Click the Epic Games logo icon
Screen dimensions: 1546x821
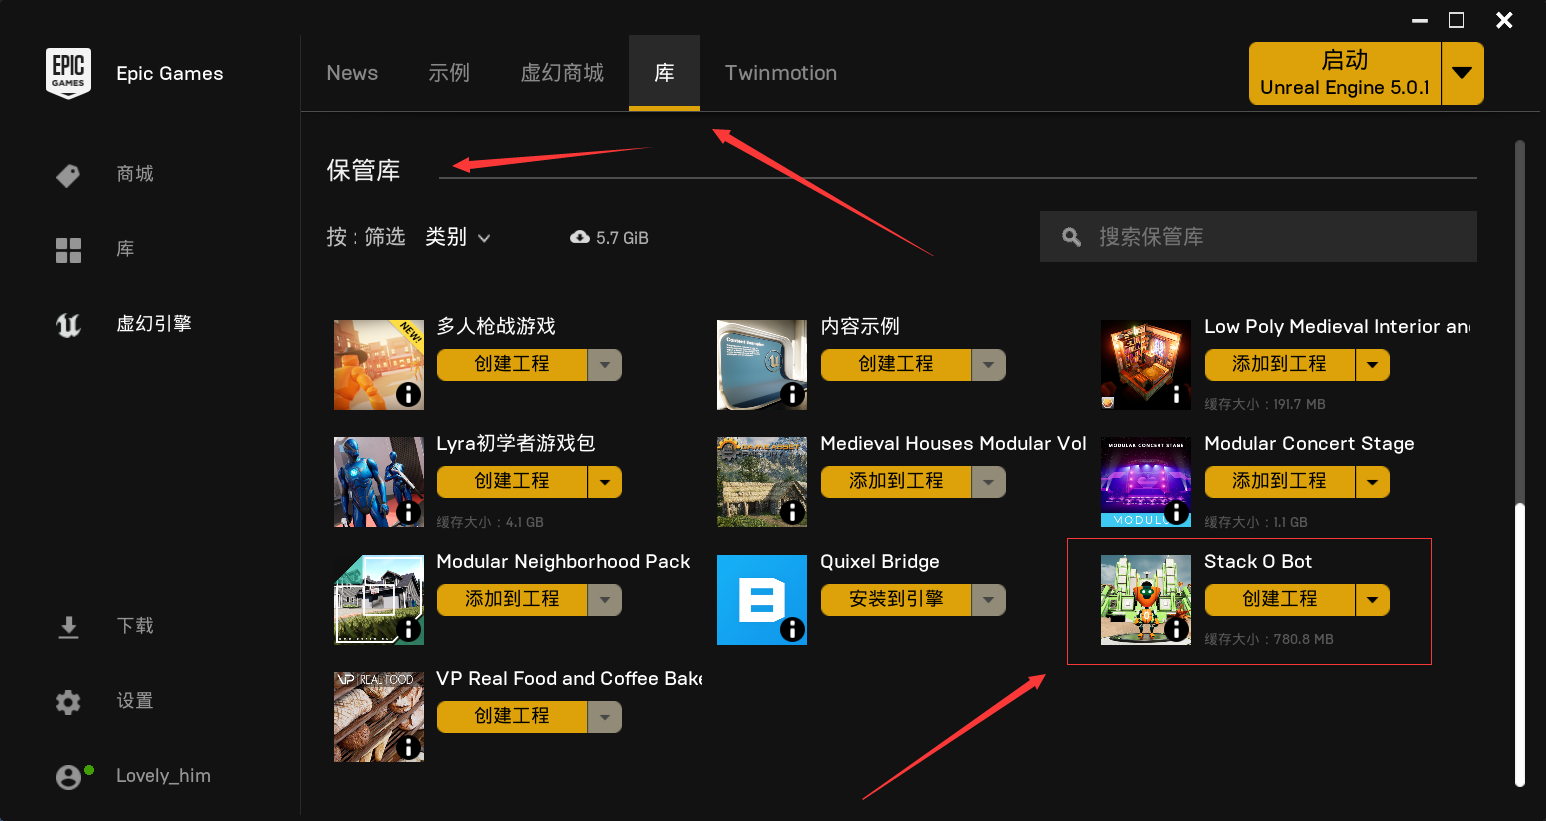point(68,73)
